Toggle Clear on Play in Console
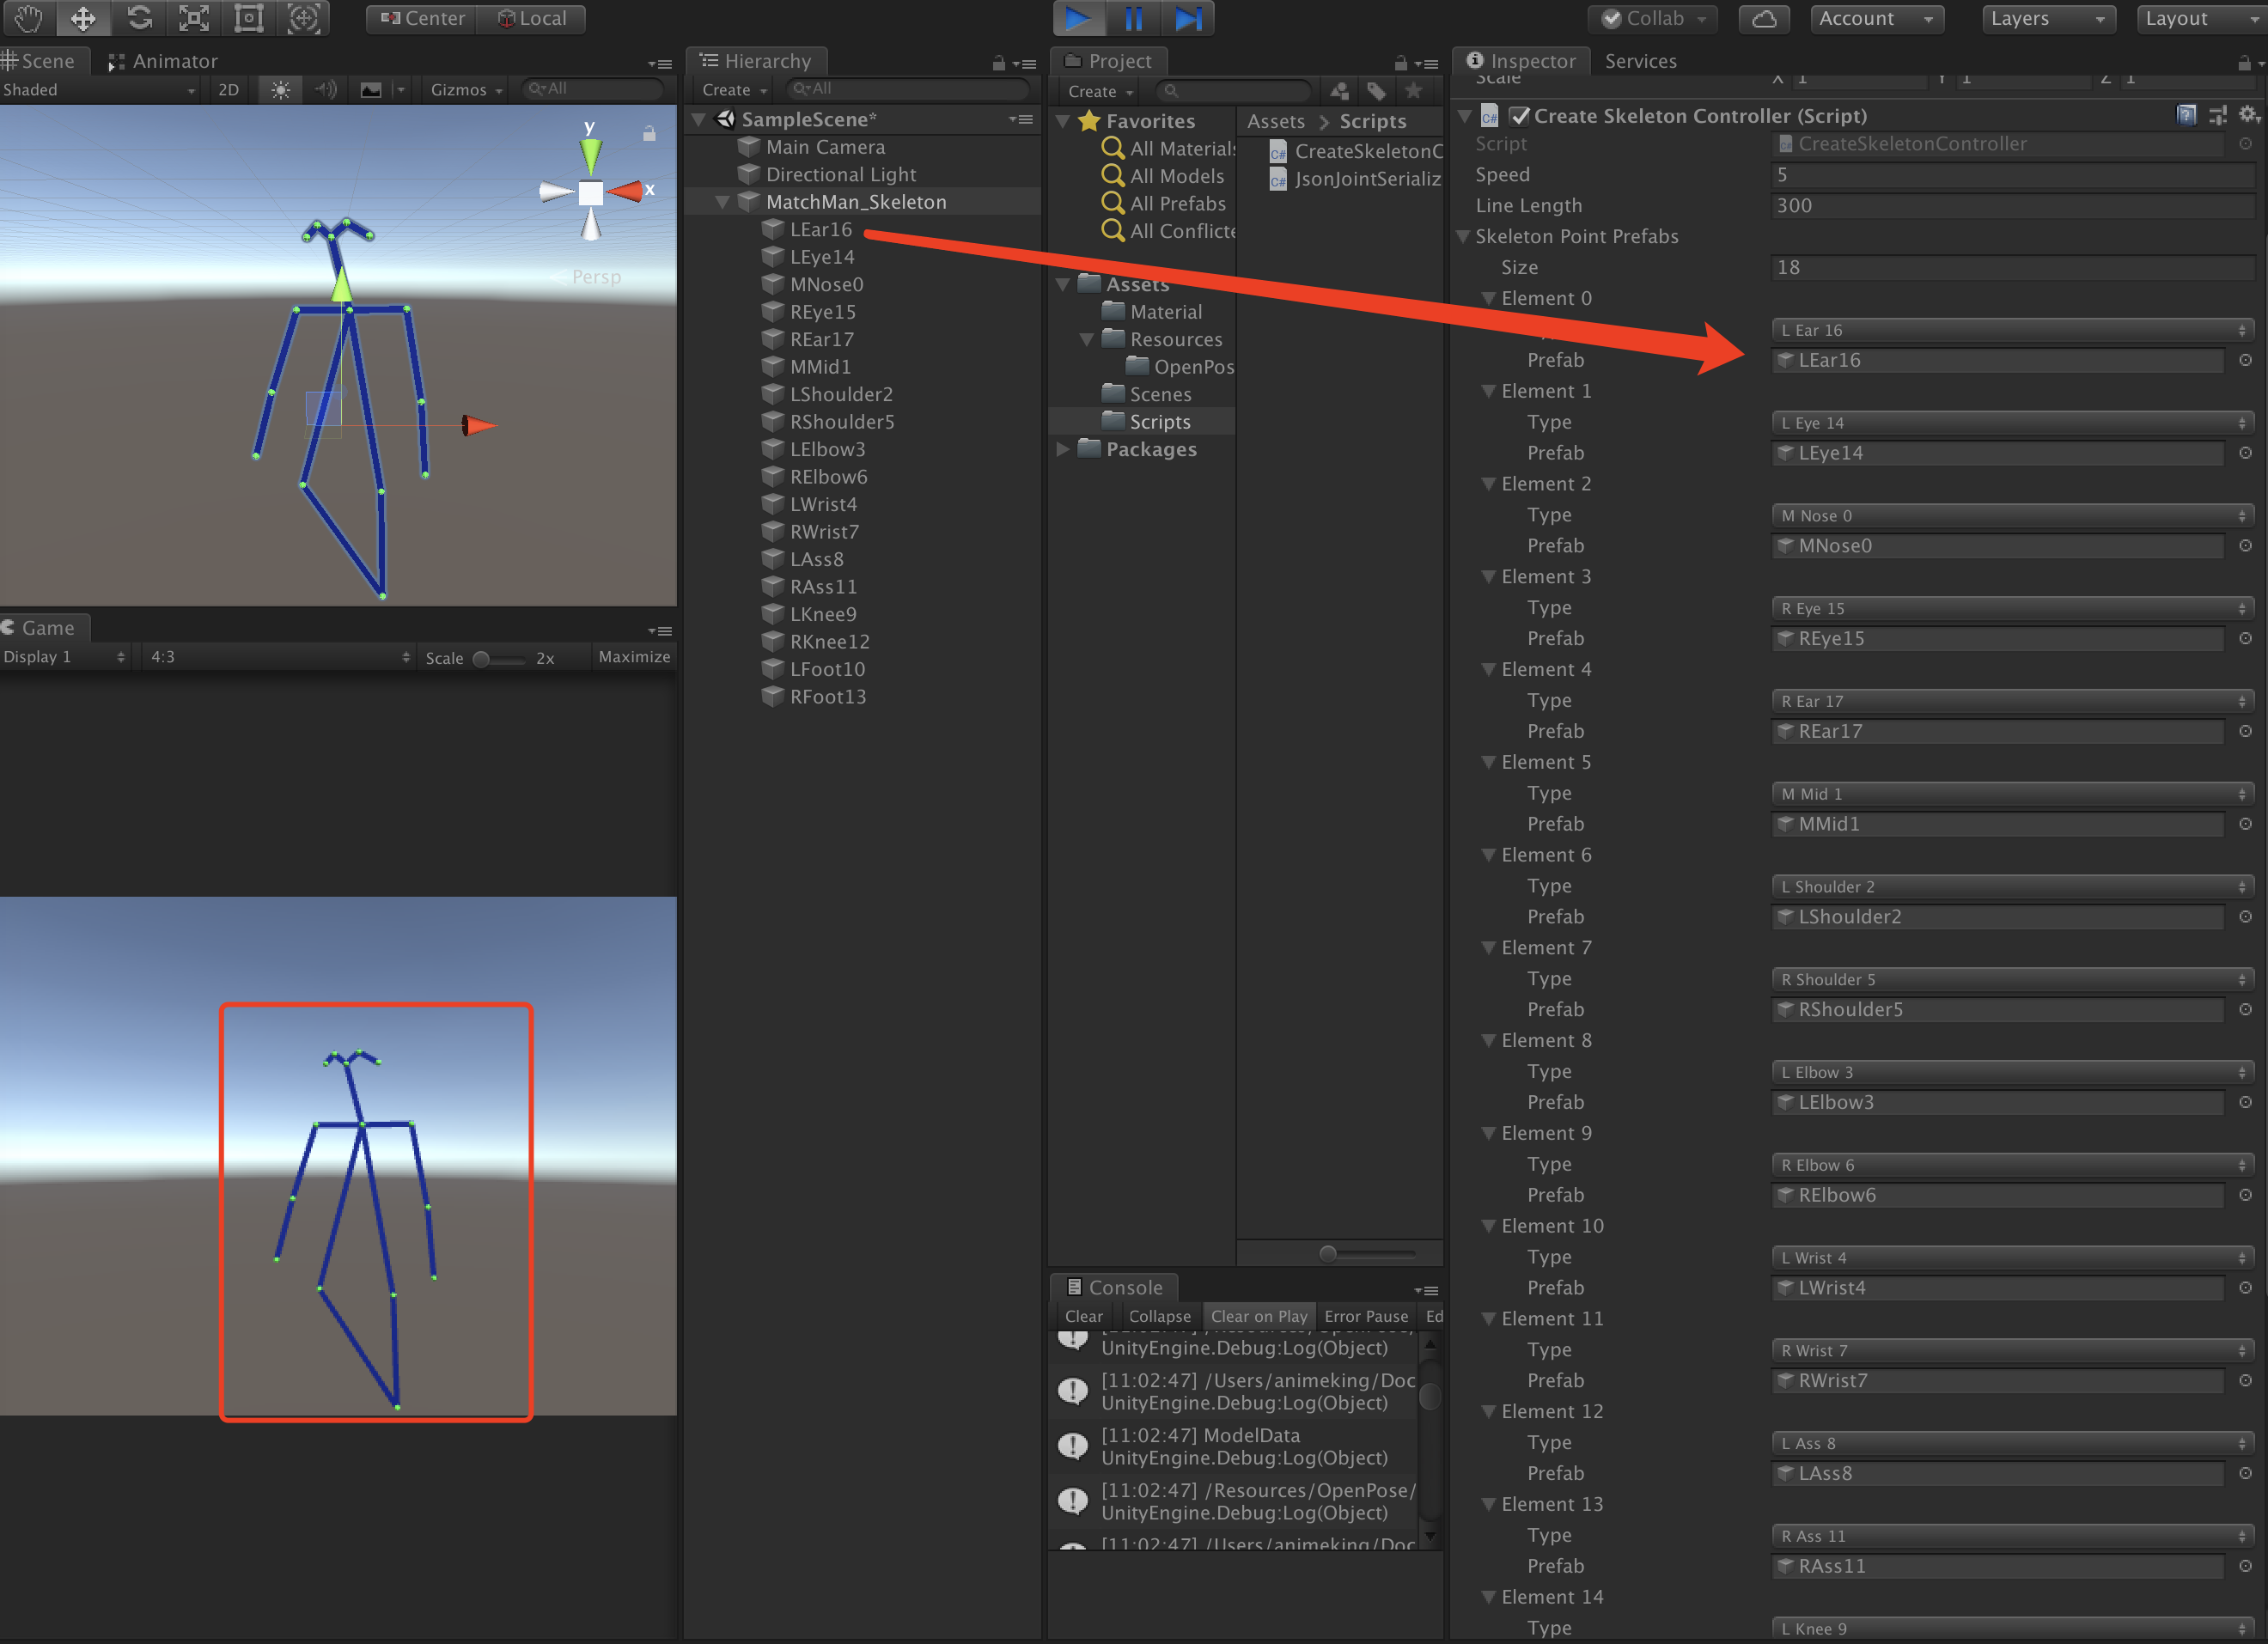 click(x=1258, y=1316)
